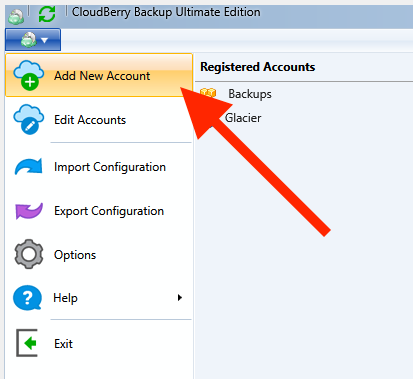Viewport: 413px width, 379px height.
Task: Click the cloud-with-pencil Edit Accounts icon
Action: [x=28, y=119]
